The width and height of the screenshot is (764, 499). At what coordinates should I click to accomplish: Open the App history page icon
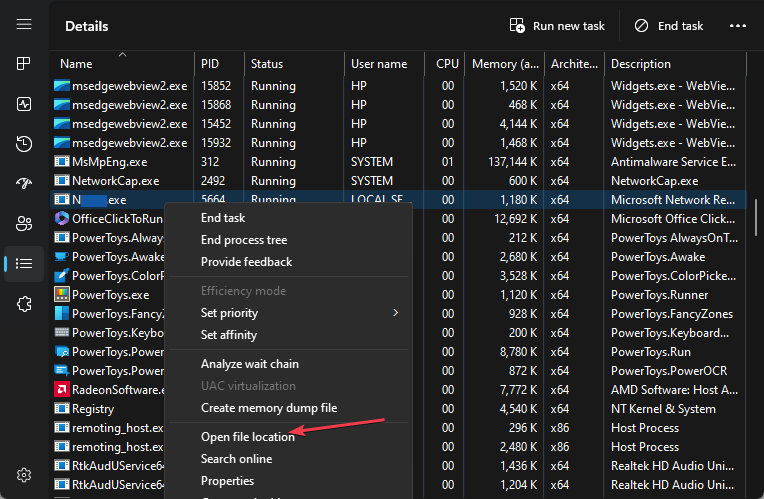pyautogui.click(x=24, y=144)
